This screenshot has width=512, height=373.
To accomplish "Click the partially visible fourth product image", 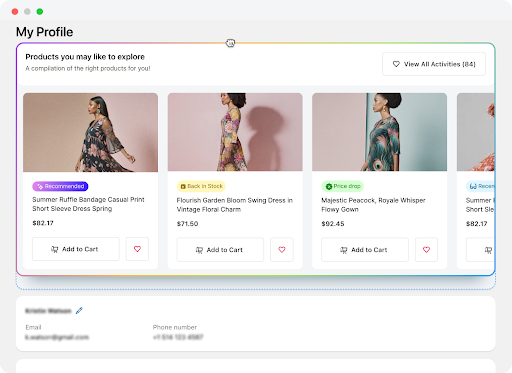I will coord(476,132).
